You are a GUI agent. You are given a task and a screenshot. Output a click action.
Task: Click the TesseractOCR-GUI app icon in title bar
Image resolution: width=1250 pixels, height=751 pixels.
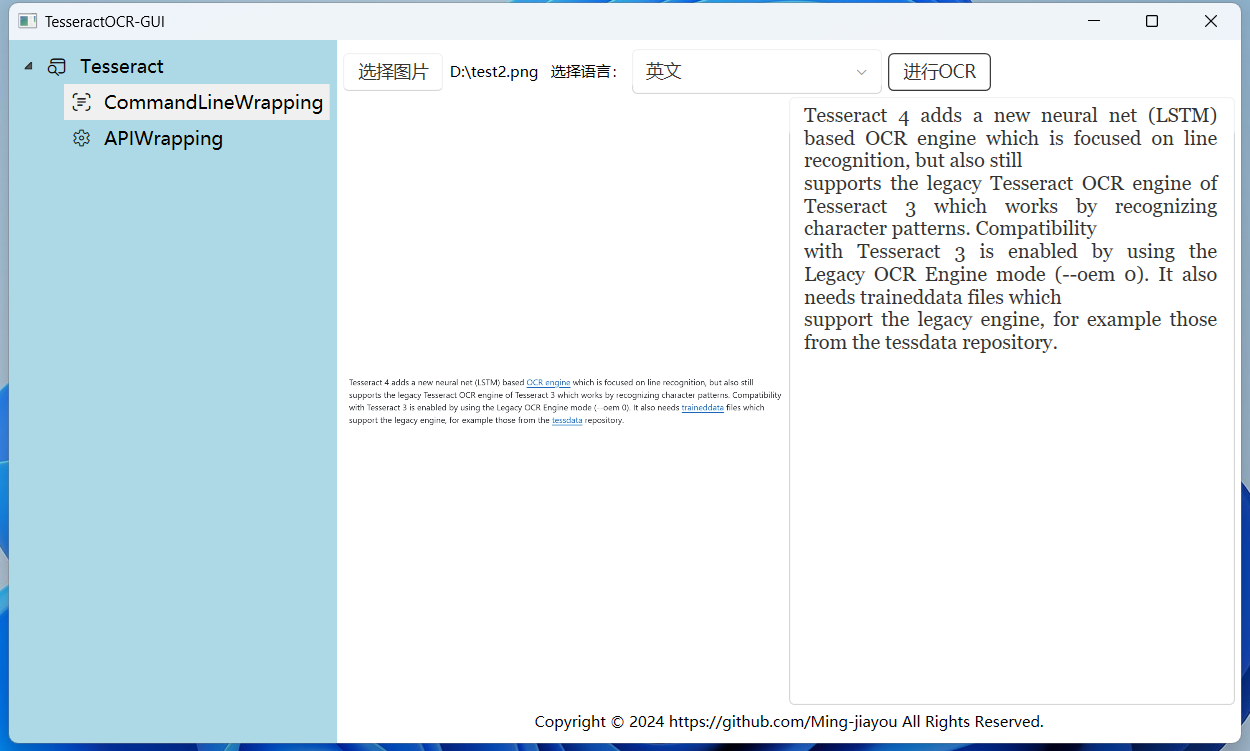(27, 20)
